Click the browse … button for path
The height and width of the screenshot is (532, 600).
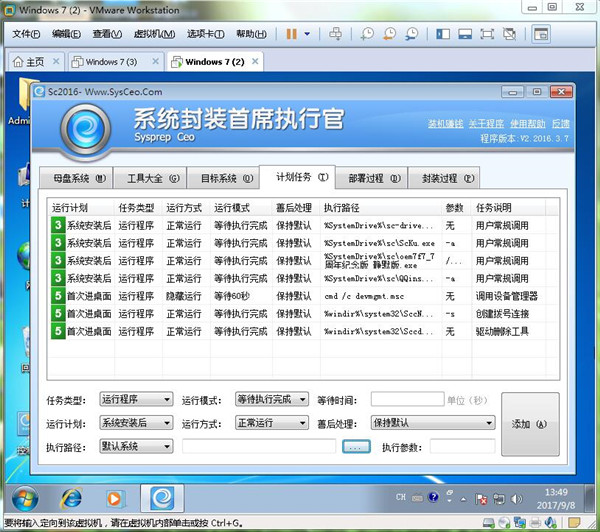point(356,446)
